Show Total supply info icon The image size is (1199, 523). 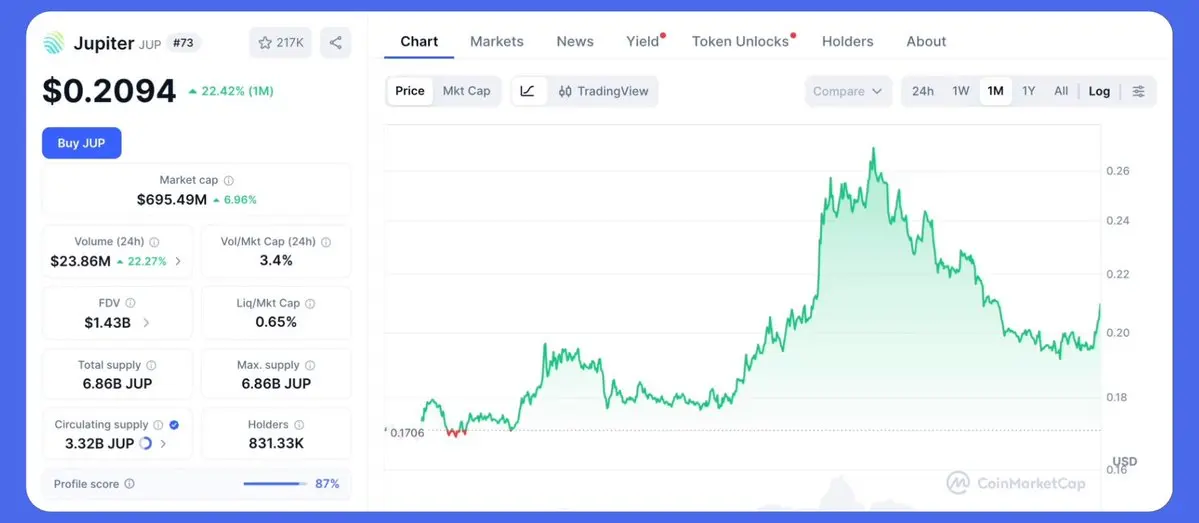(151, 365)
